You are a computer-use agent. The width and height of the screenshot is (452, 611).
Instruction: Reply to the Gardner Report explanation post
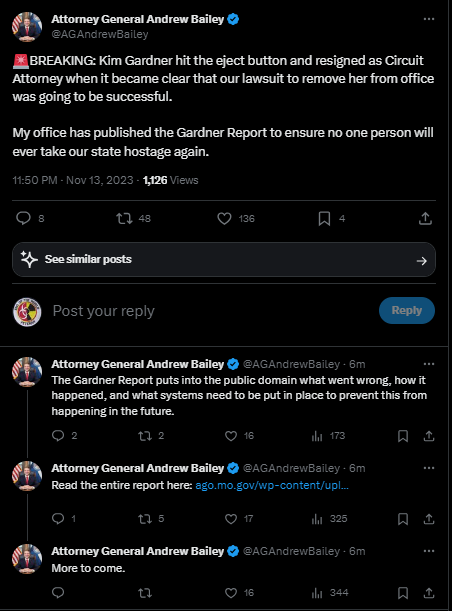[58, 436]
